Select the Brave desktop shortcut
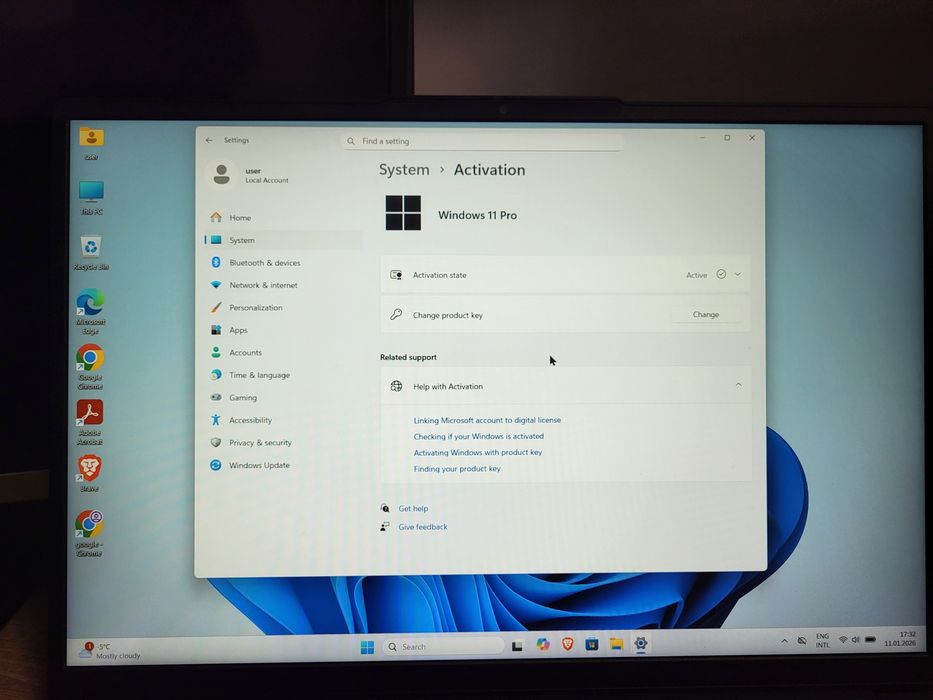 (89, 473)
